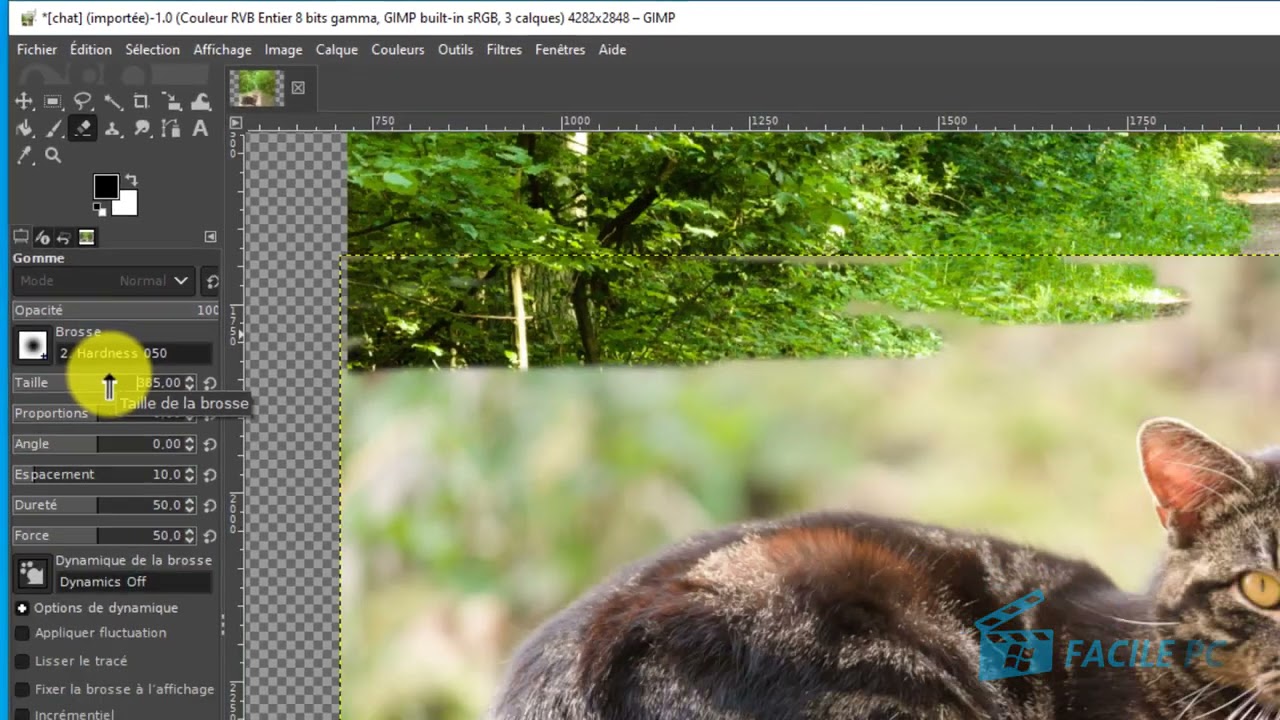Select the Color Picker eyedropper tool

[x=24, y=155]
